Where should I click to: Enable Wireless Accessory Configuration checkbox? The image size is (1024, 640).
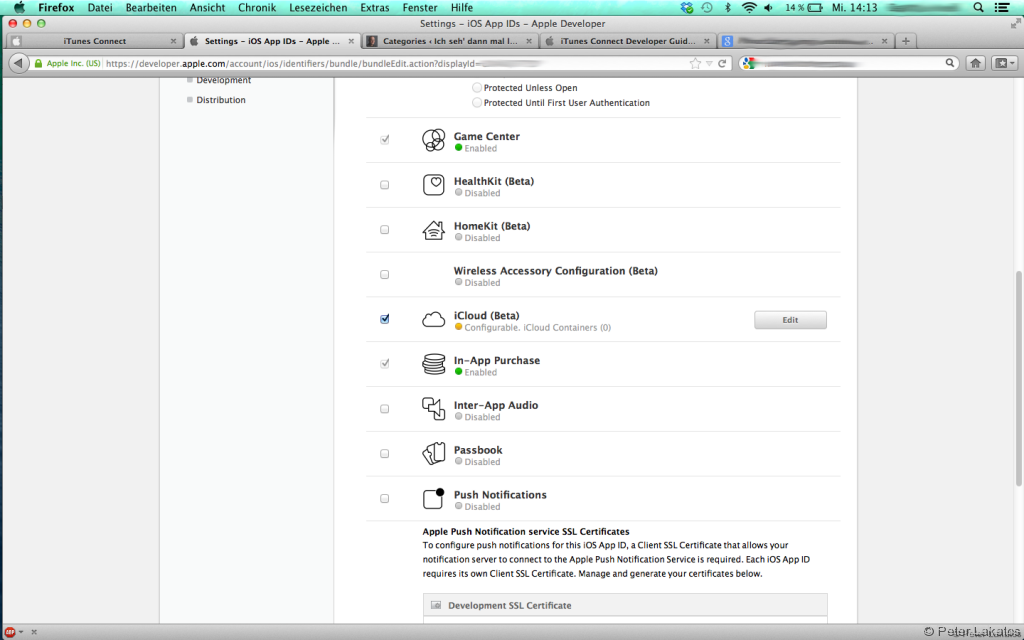385,274
